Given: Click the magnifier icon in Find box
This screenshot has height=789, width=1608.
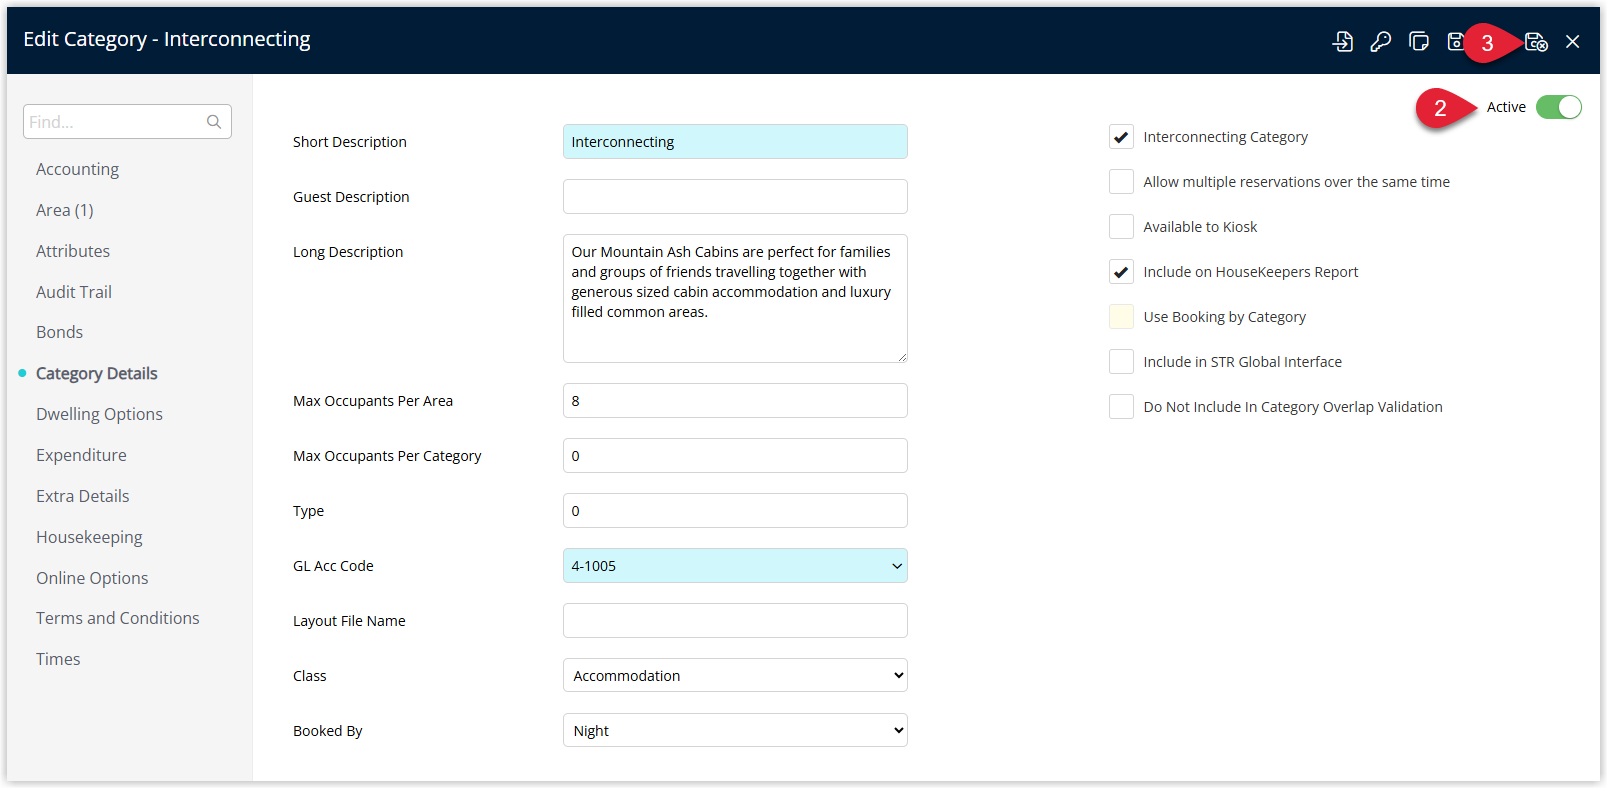Looking at the screenshot, I should [214, 122].
